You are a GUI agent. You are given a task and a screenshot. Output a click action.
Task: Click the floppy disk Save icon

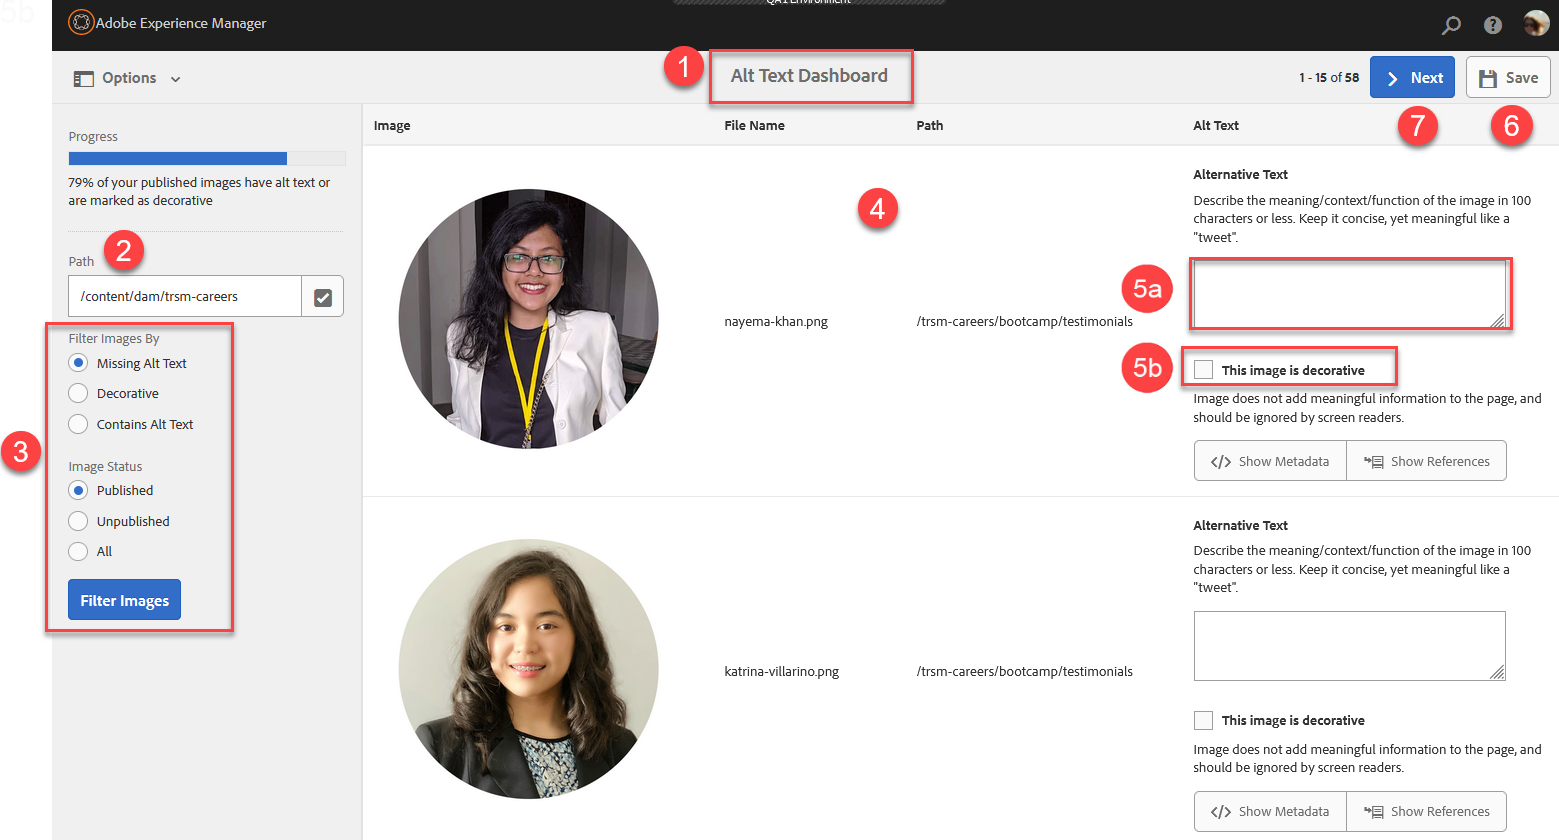click(1488, 78)
